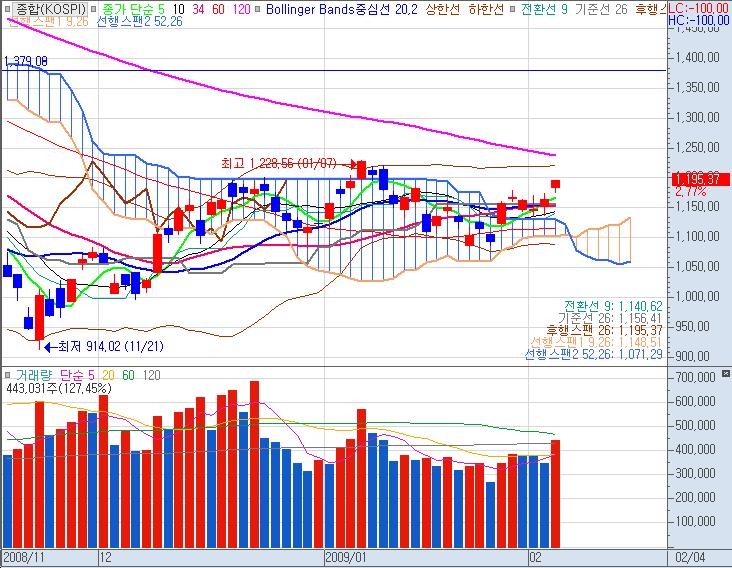Select the 2008/11 date on time axis
Screen dimensions: 732x568
(x=22, y=554)
